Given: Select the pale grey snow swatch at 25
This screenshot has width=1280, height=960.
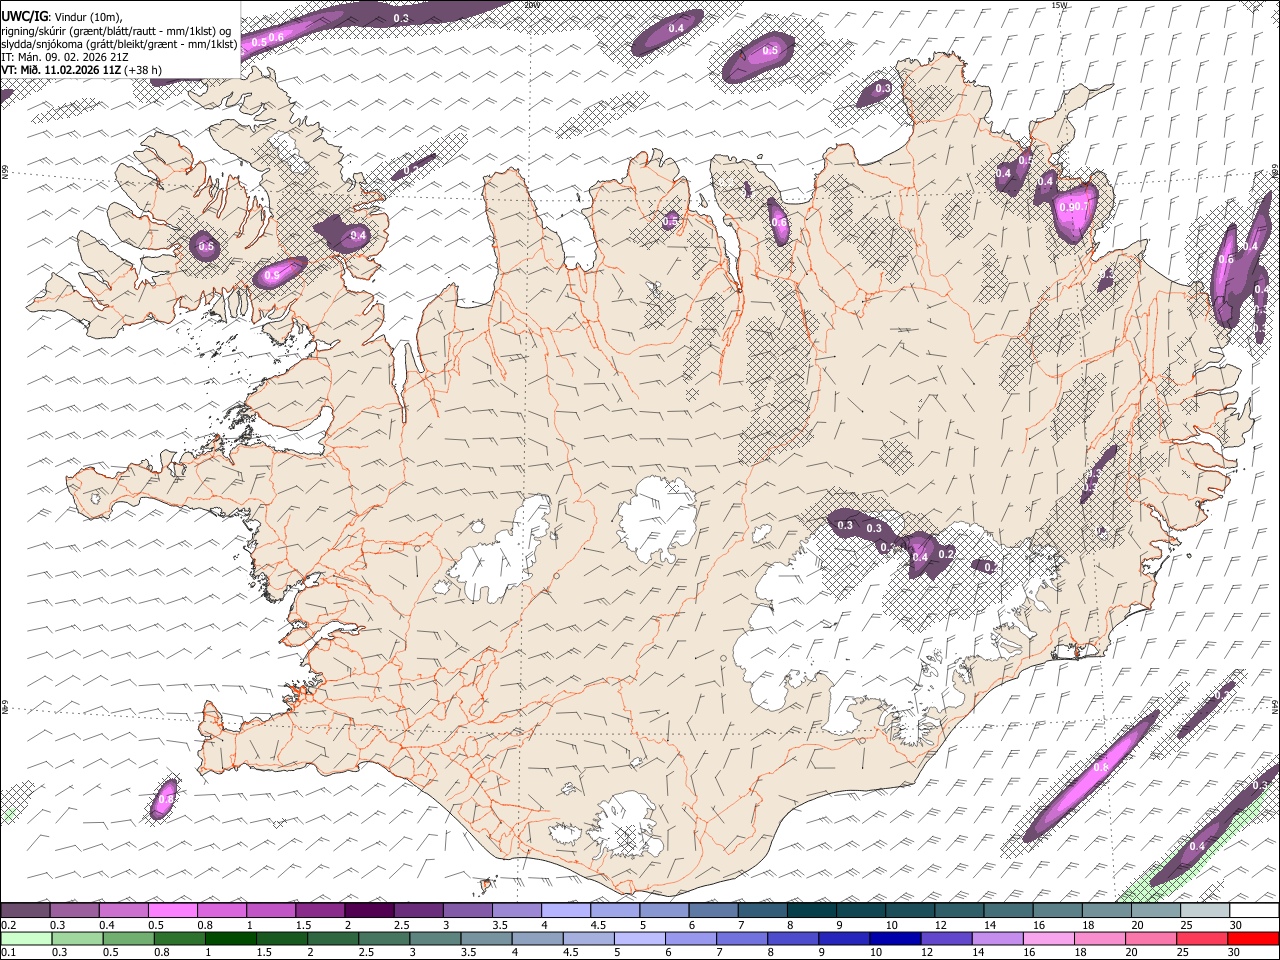Looking at the screenshot, I should [1204, 910].
